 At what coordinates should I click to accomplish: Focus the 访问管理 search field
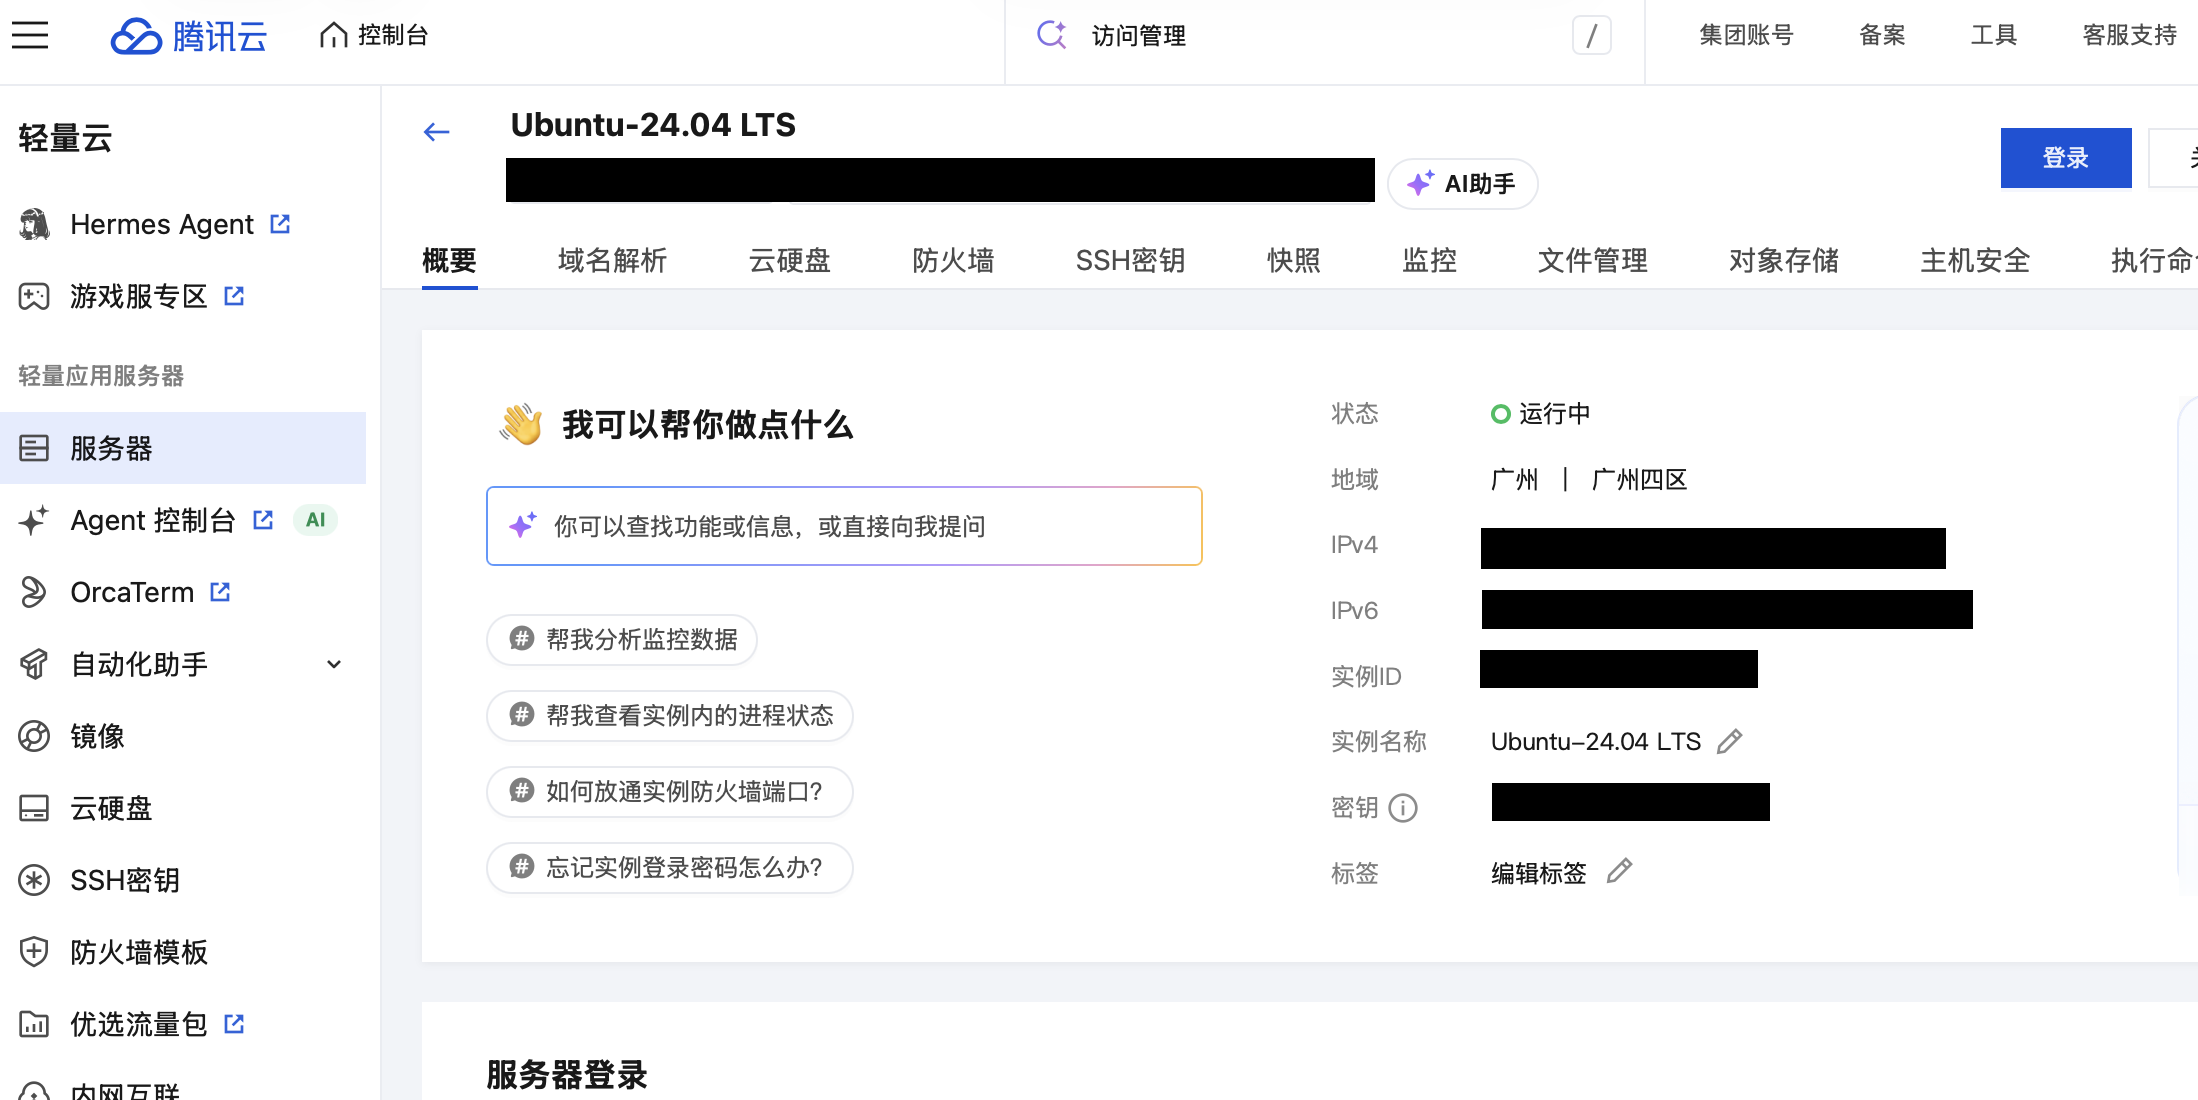[x=1325, y=36]
